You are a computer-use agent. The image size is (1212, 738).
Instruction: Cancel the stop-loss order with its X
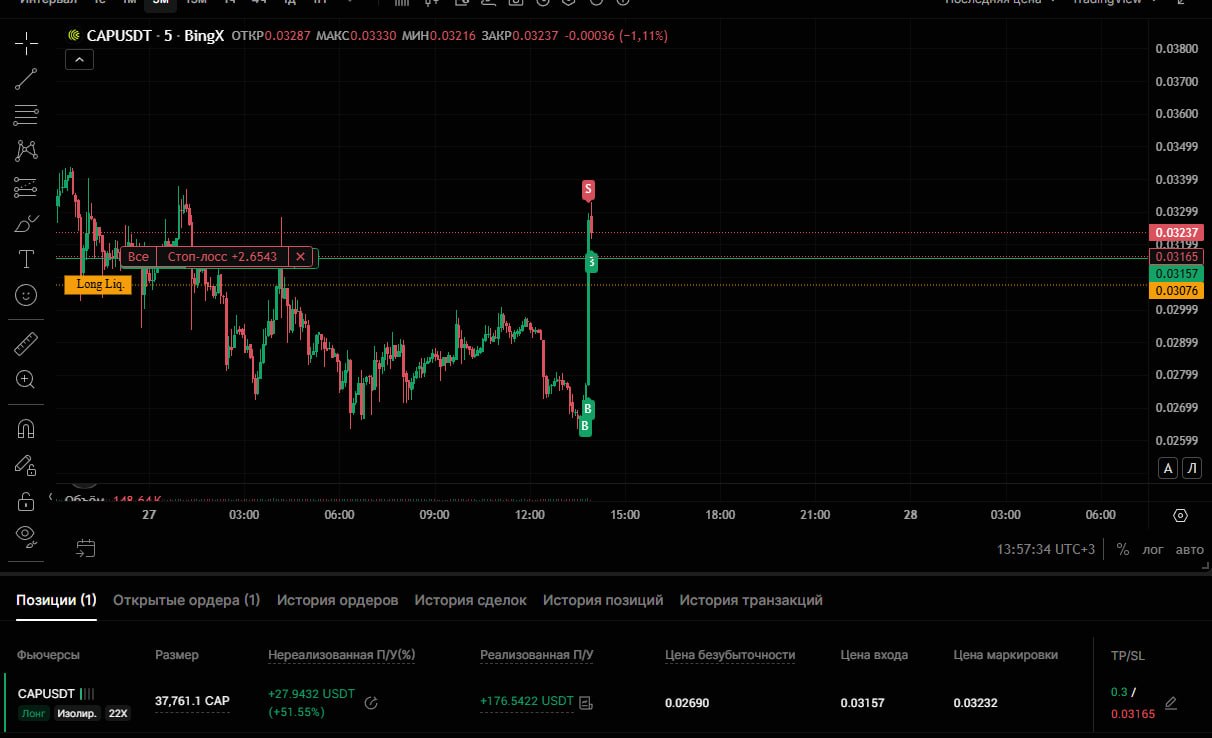(x=300, y=257)
